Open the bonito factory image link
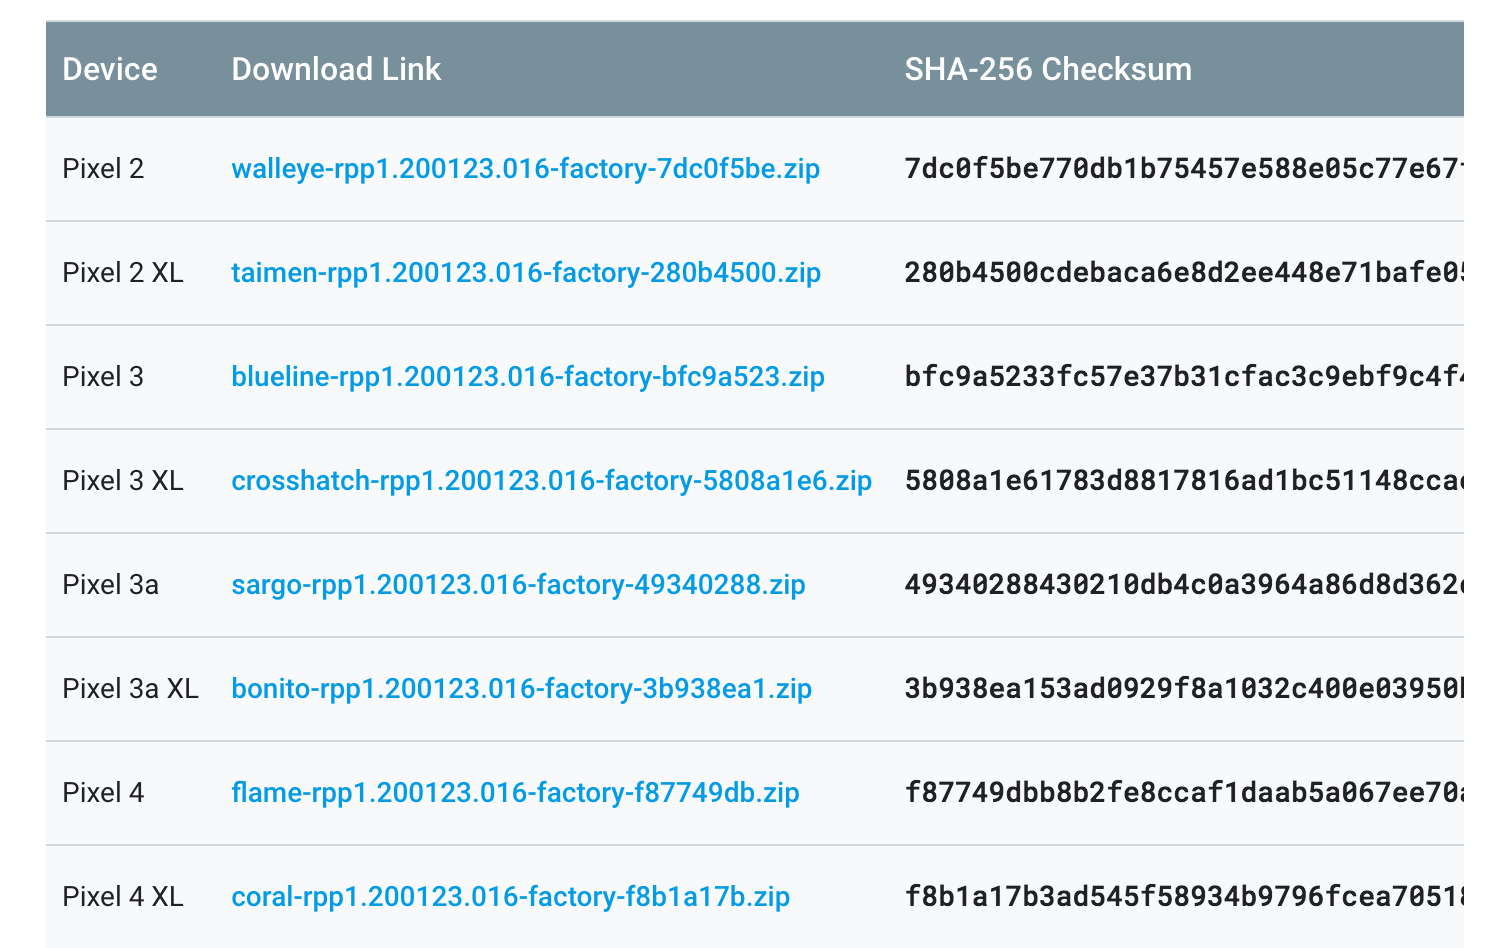This screenshot has width=1502, height=948. (521, 689)
